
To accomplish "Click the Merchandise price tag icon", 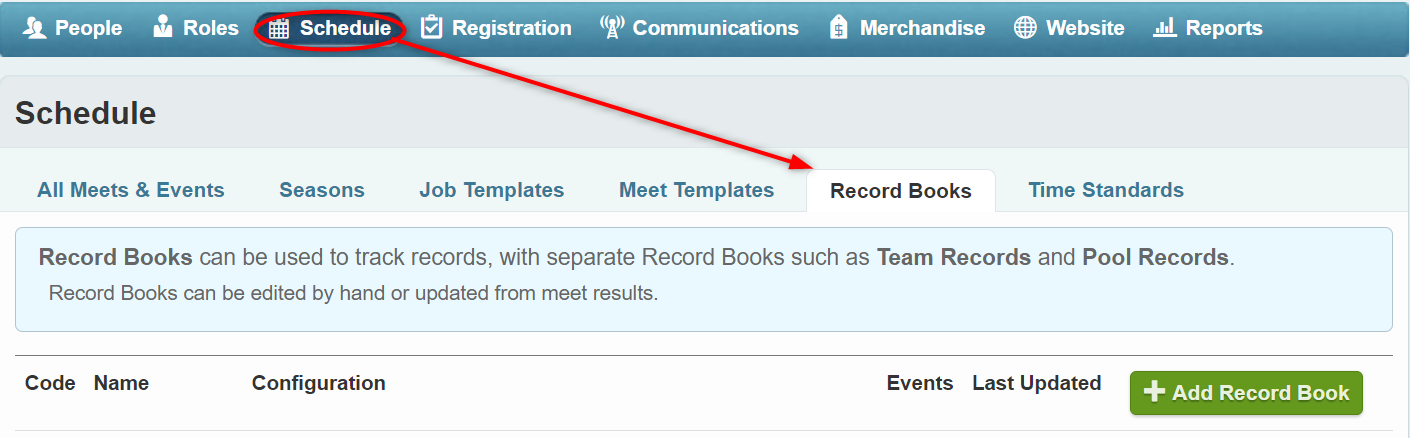I will (x=839, y=28).
